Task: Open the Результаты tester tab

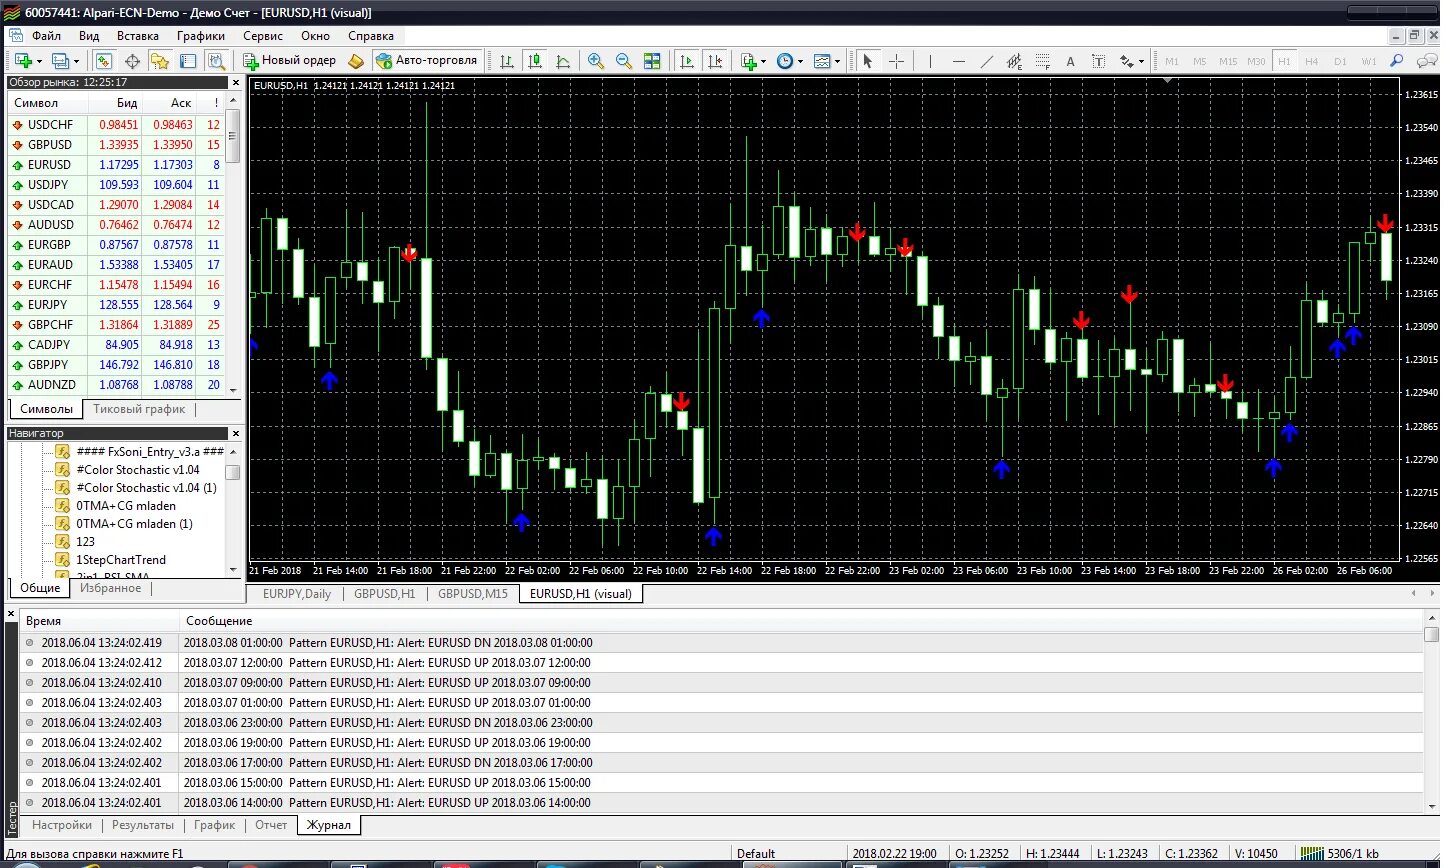Action: 143,825
